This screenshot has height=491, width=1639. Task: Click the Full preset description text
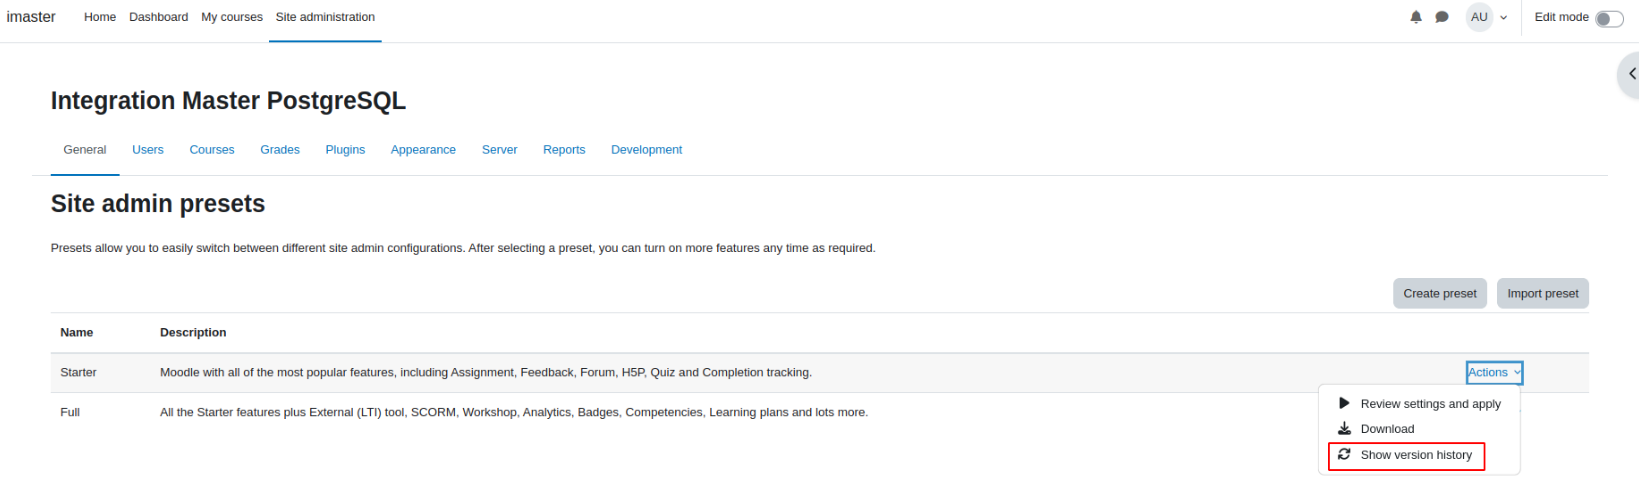tap(514, 412)
